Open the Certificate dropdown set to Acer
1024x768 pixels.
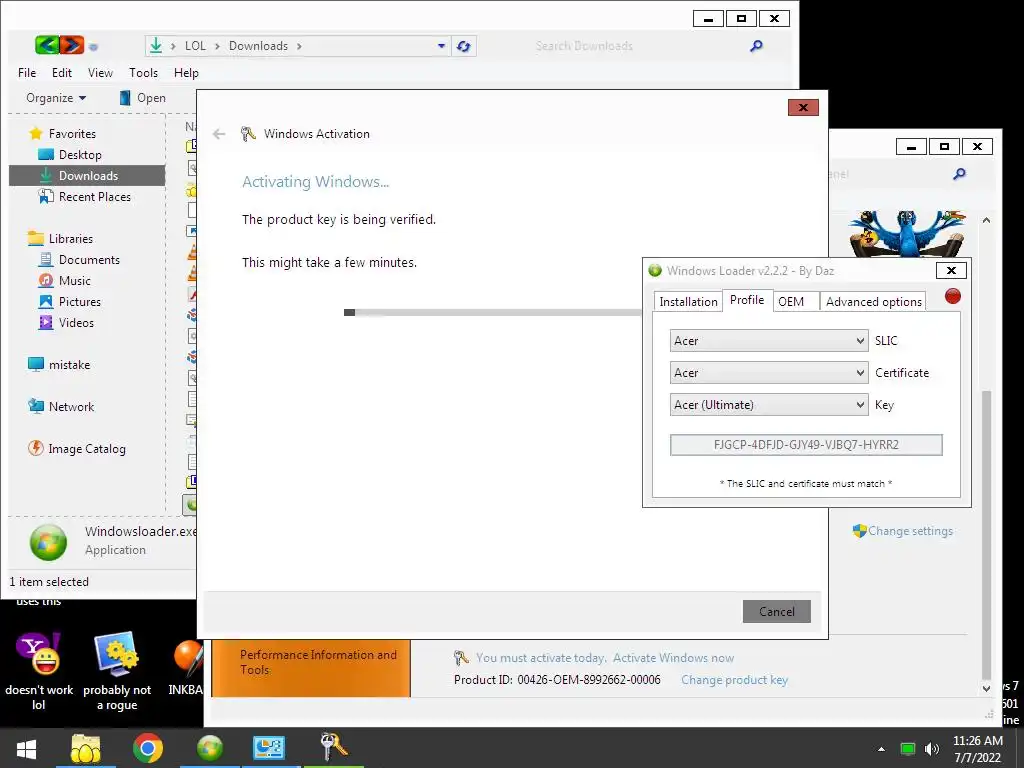[769, 373]
